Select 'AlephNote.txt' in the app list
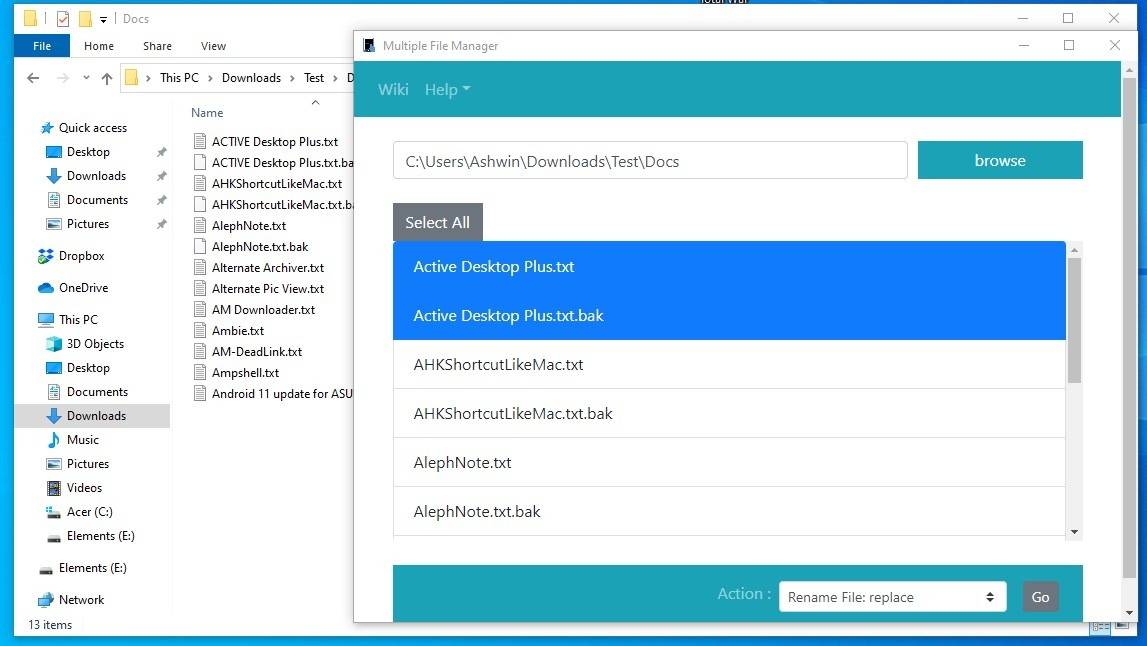This screenshot has height=646, width=1147. (729, 462)
